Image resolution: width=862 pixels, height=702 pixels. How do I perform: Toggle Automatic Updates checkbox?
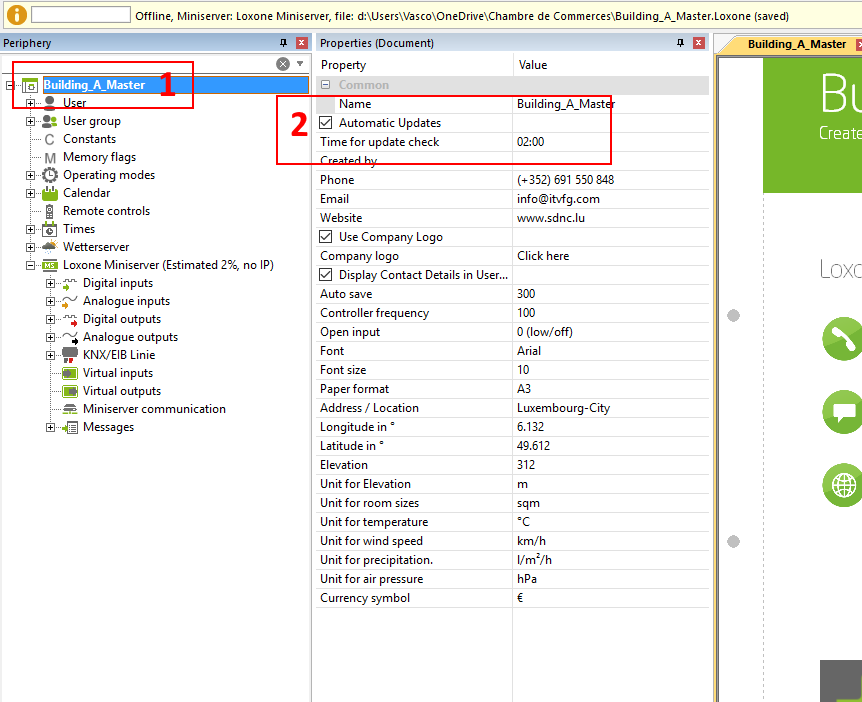coord(325,123)
